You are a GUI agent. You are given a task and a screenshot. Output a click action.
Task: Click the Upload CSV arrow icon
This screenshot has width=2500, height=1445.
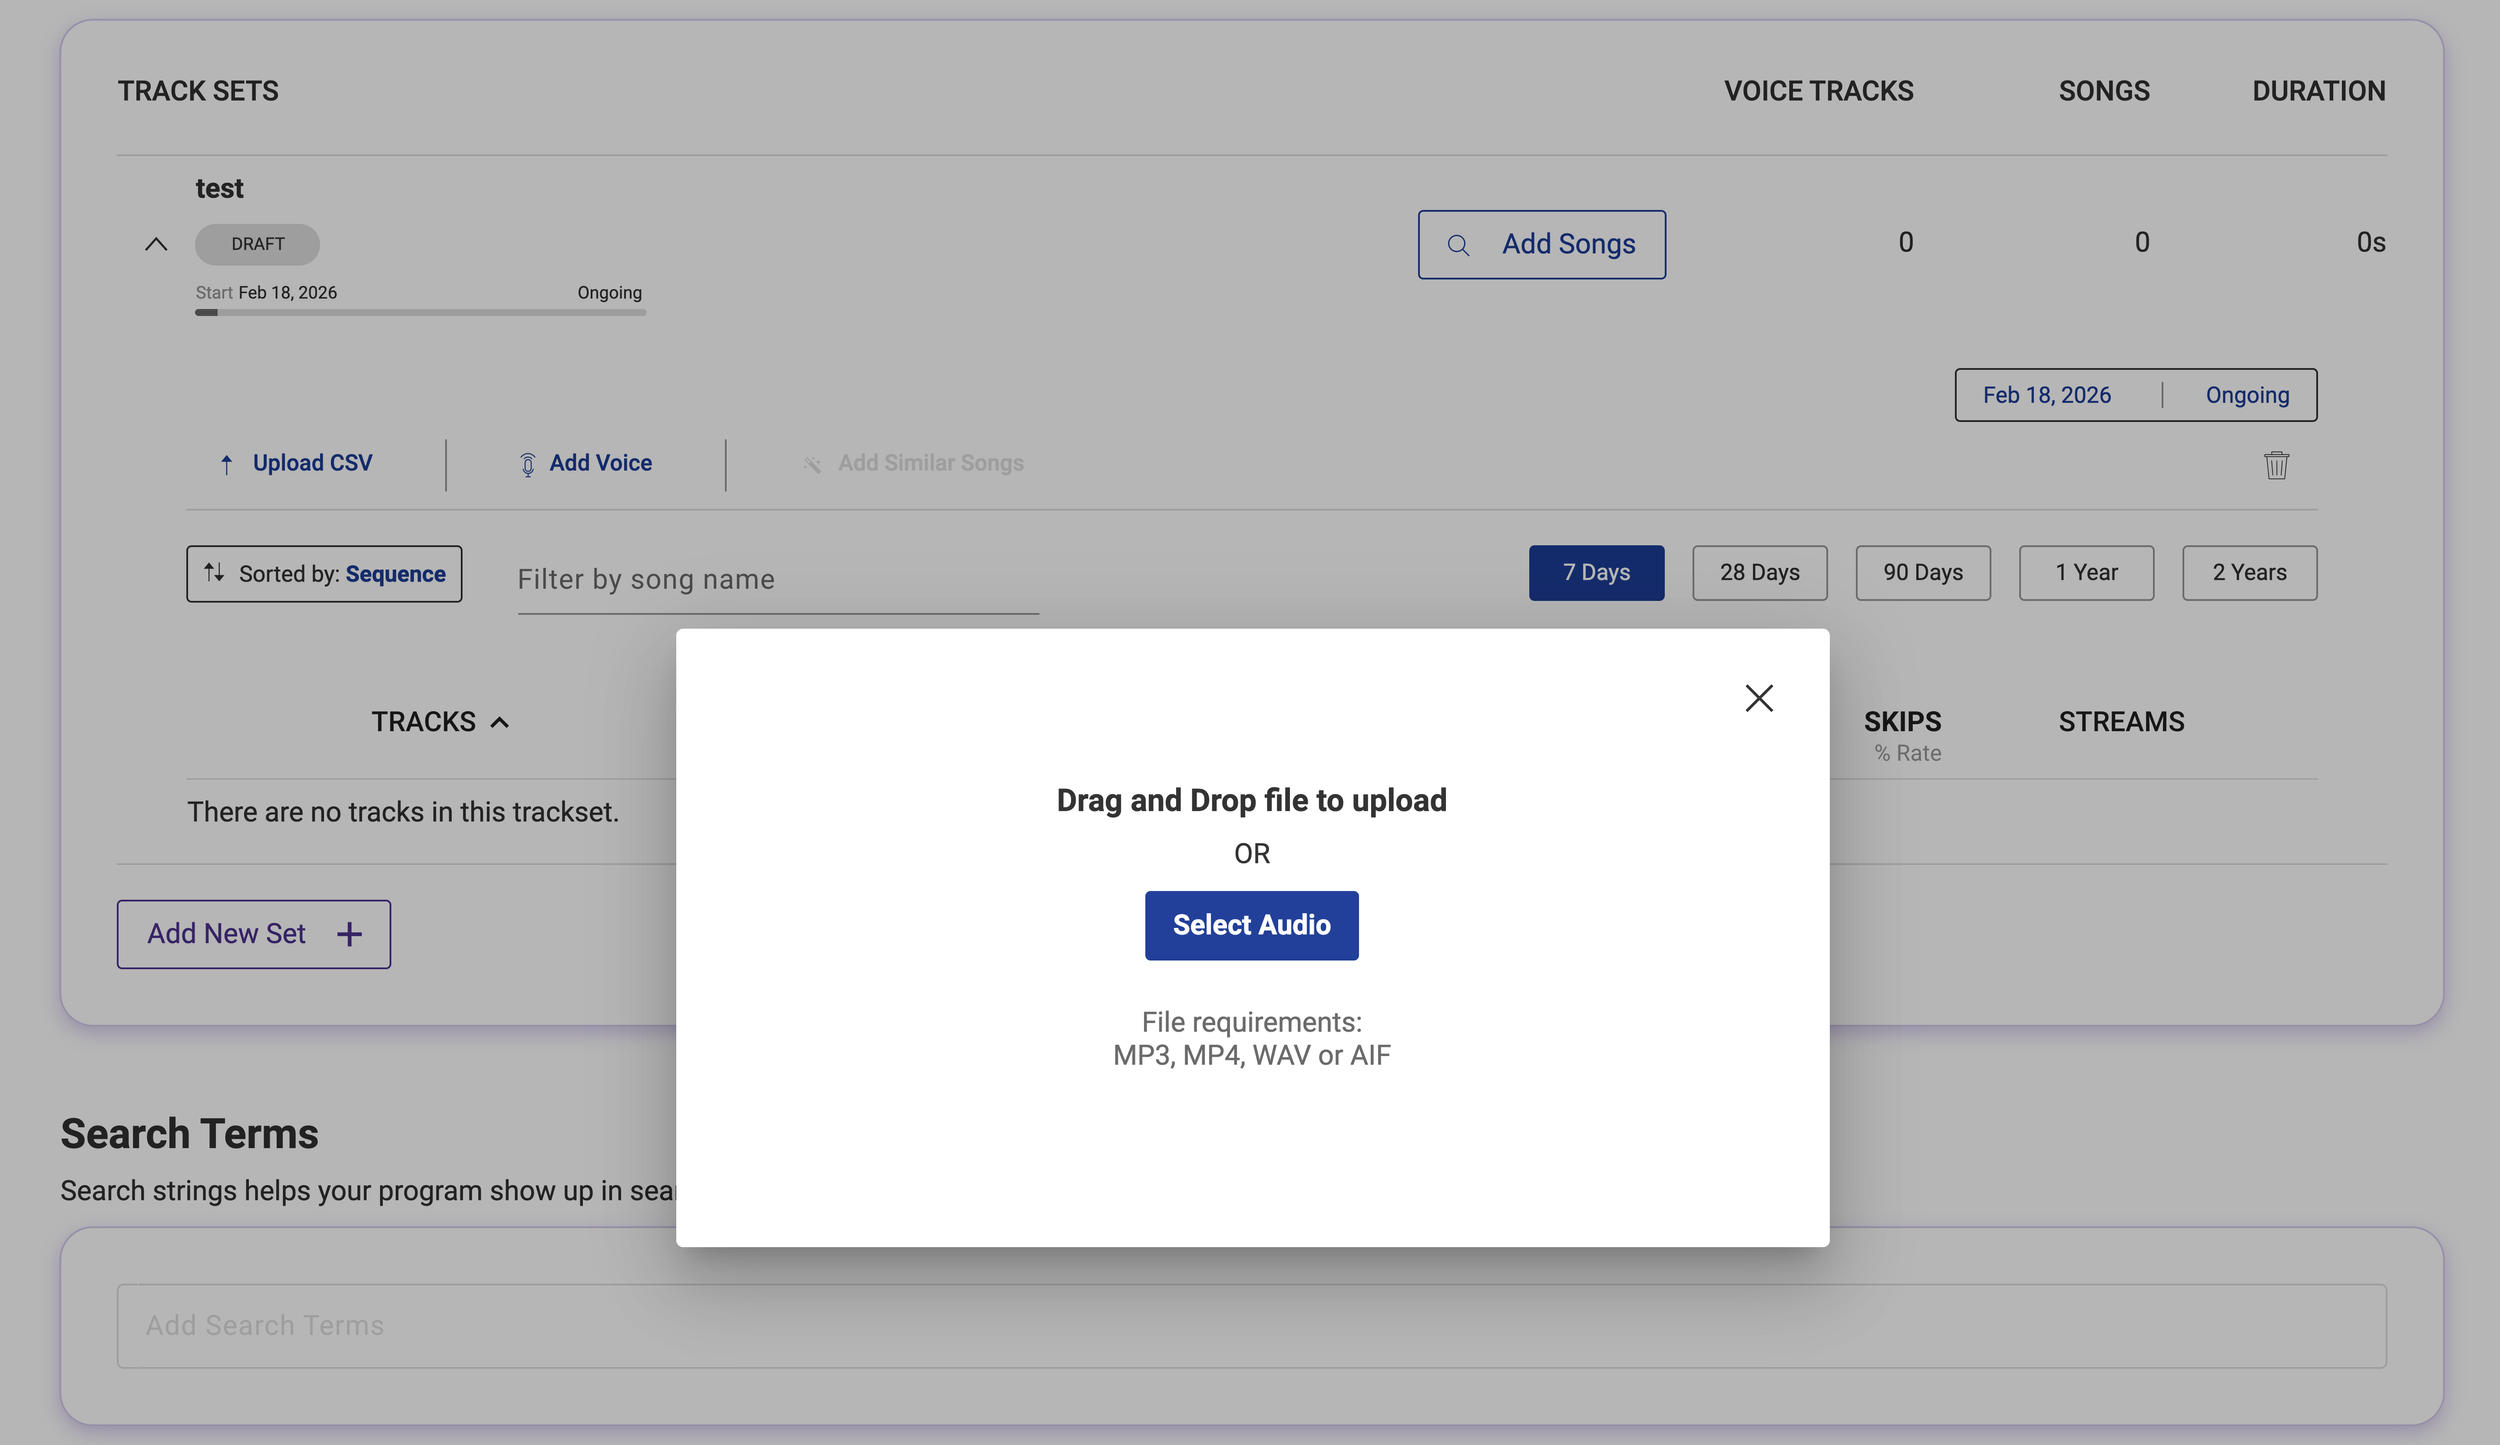(x=227, y=464)
